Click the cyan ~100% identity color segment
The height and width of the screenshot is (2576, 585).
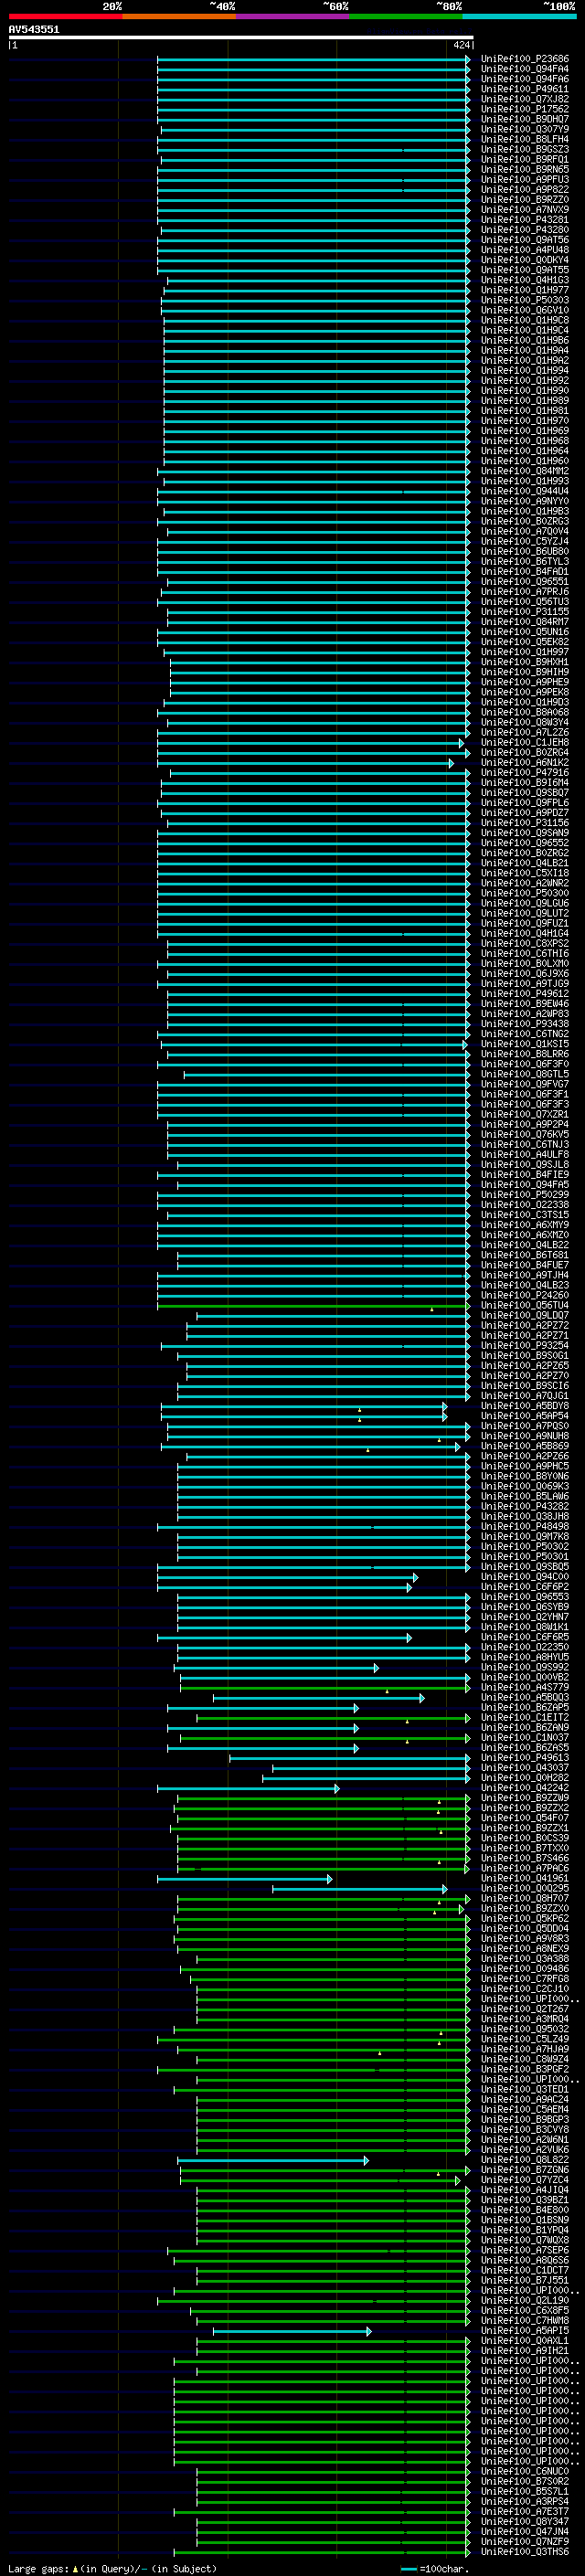pos(520,17)
